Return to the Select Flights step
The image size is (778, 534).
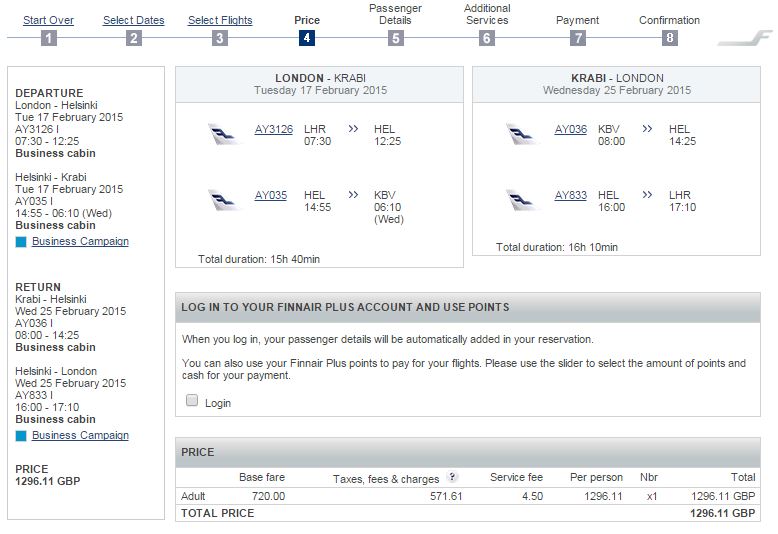tap(220, 20)
